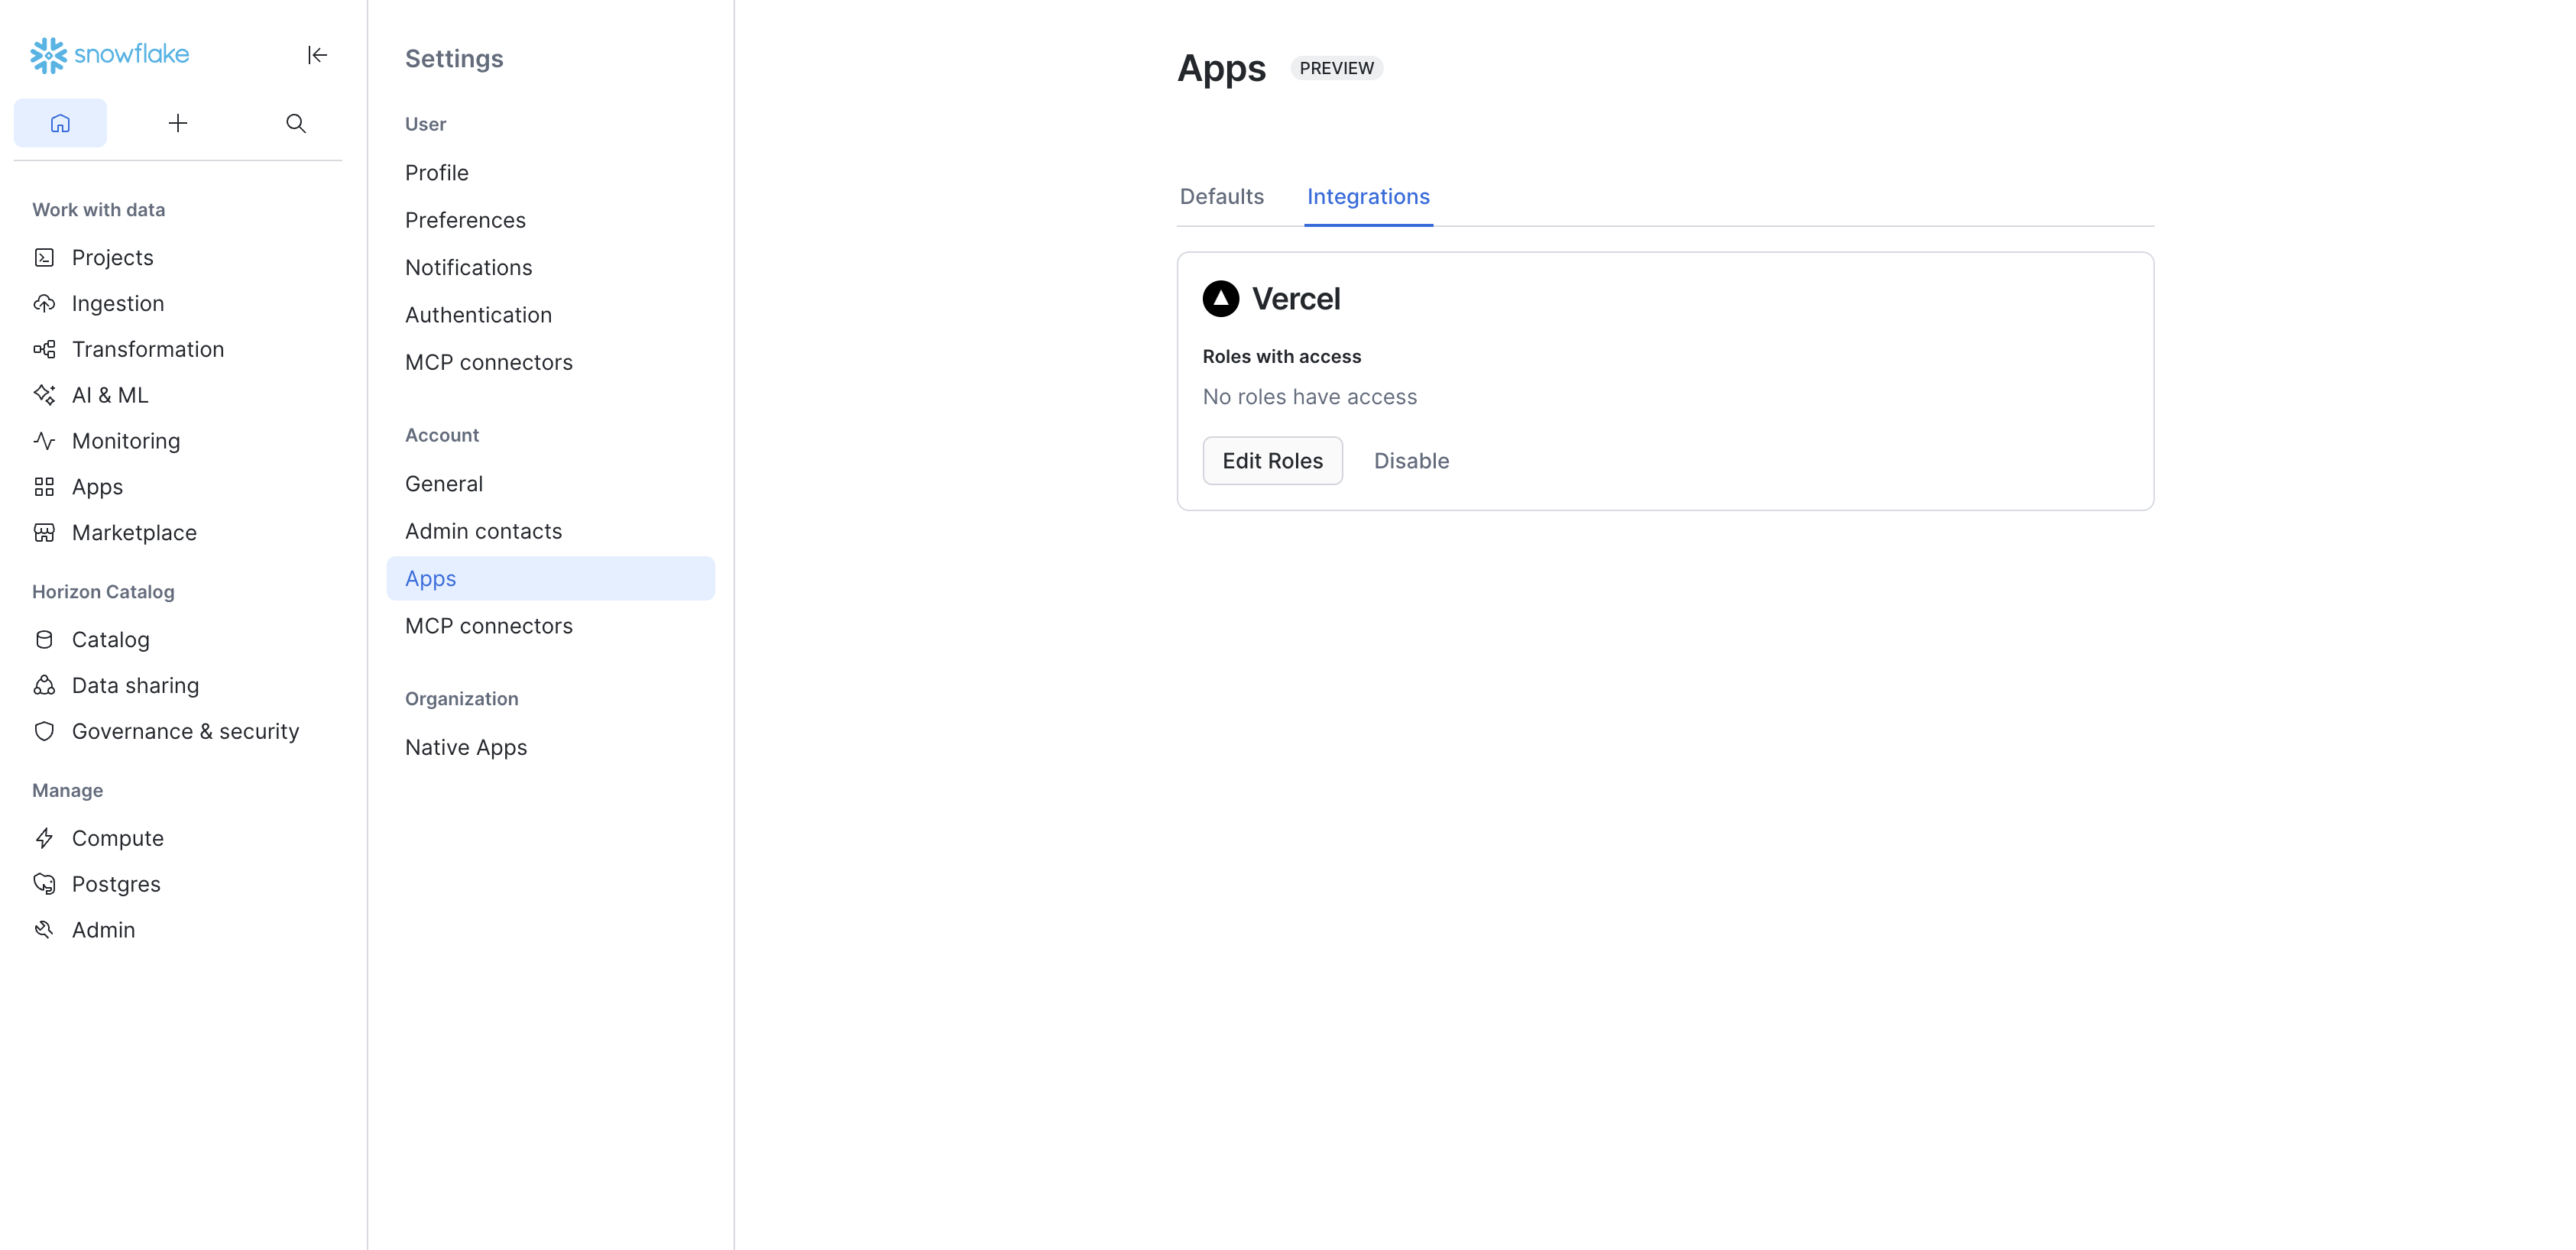
Task: Click the Apps grid icon in the sidebar
Action: coord(44,487)
